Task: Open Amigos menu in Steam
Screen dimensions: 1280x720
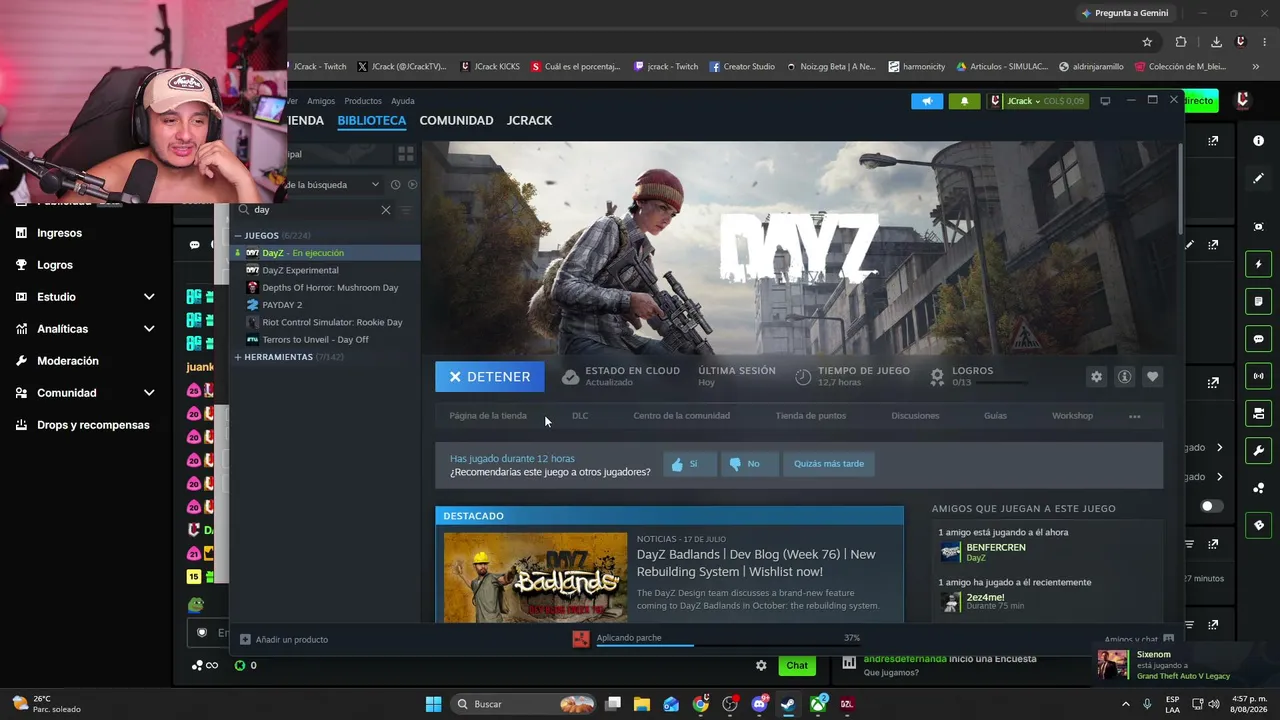Action: (321, 101)
